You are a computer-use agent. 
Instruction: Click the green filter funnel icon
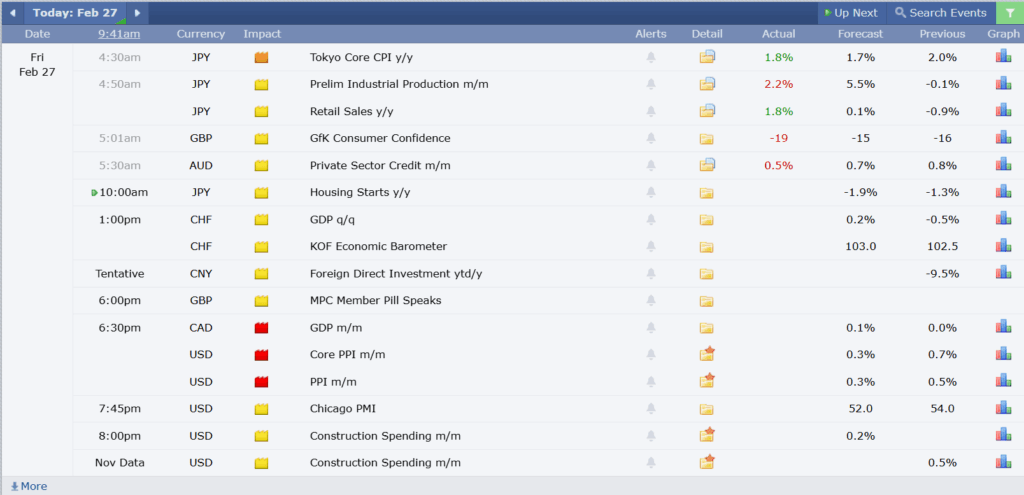(1009, 13)
